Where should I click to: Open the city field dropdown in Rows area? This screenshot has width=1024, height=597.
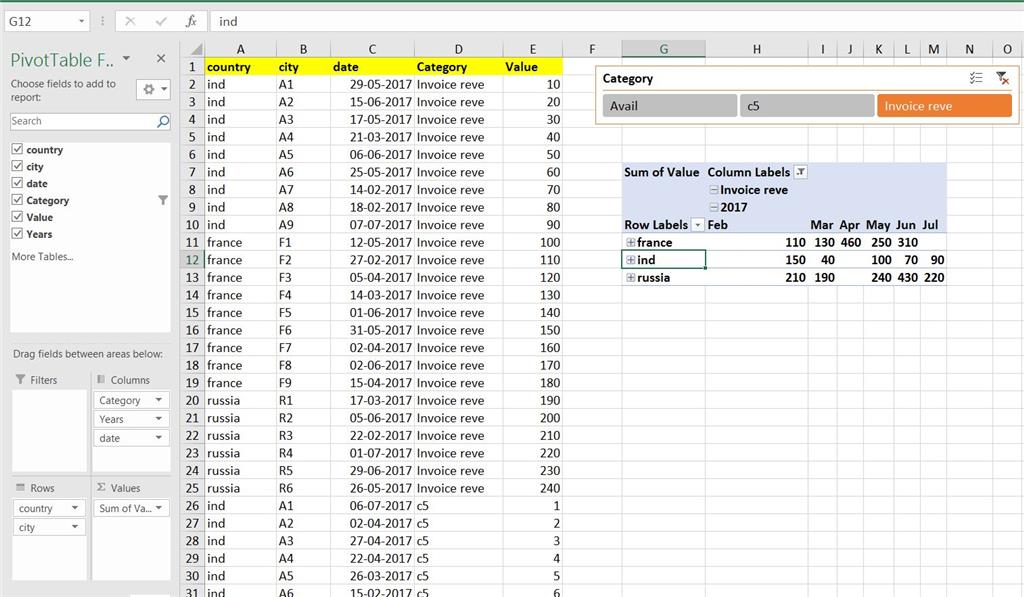click(x=75, y=526)
